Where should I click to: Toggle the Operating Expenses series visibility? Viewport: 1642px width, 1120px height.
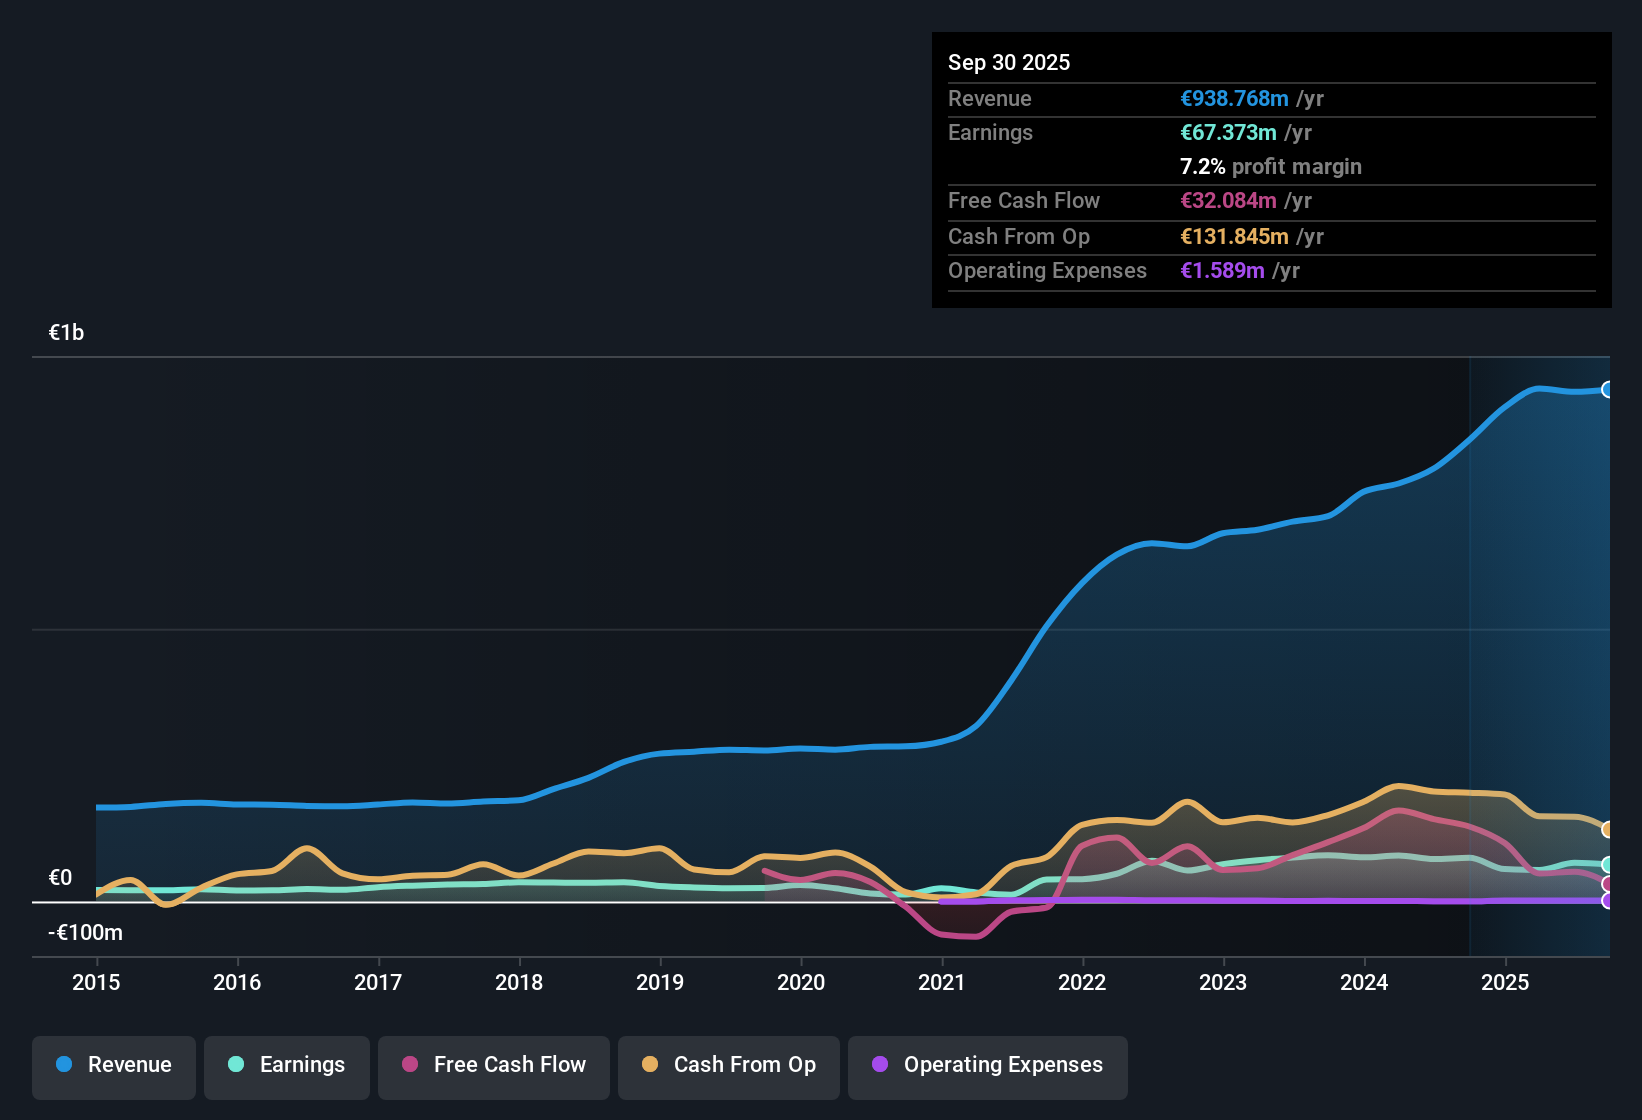pos(987,1065)
